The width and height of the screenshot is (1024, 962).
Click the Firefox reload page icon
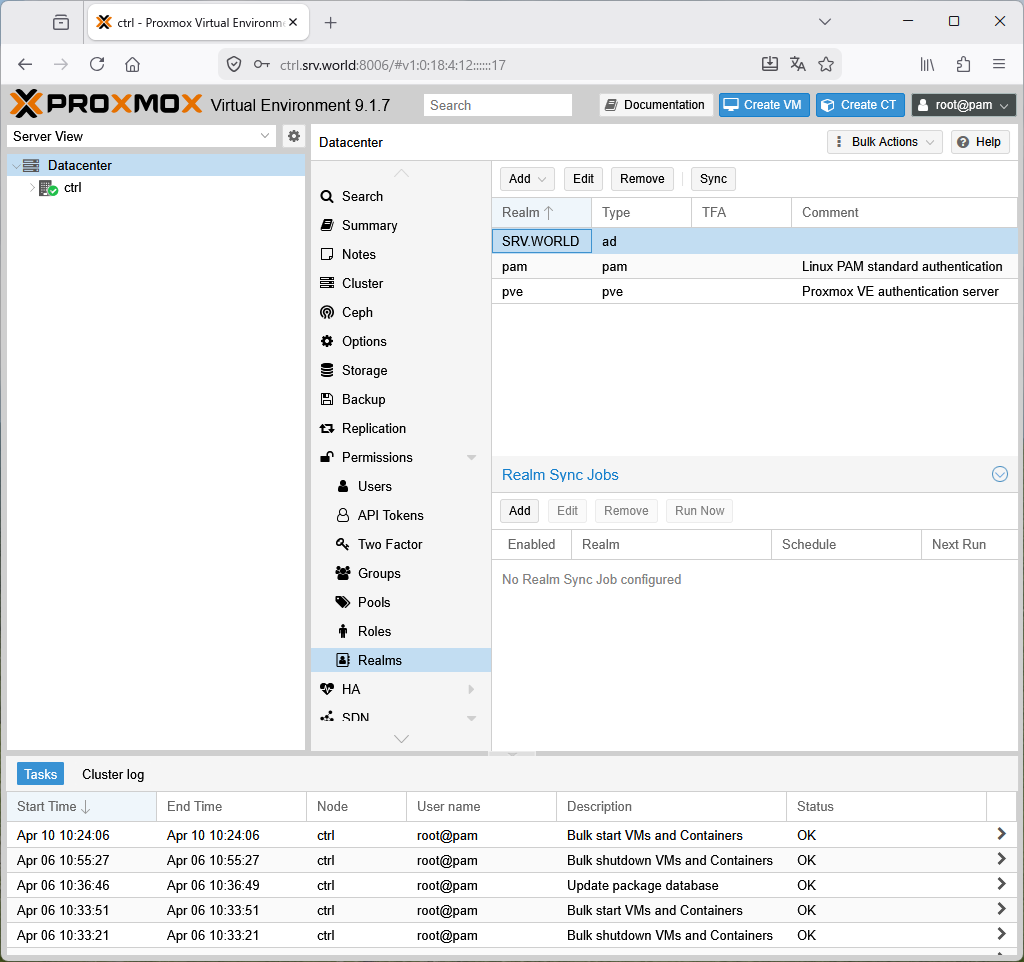point(97,64)
